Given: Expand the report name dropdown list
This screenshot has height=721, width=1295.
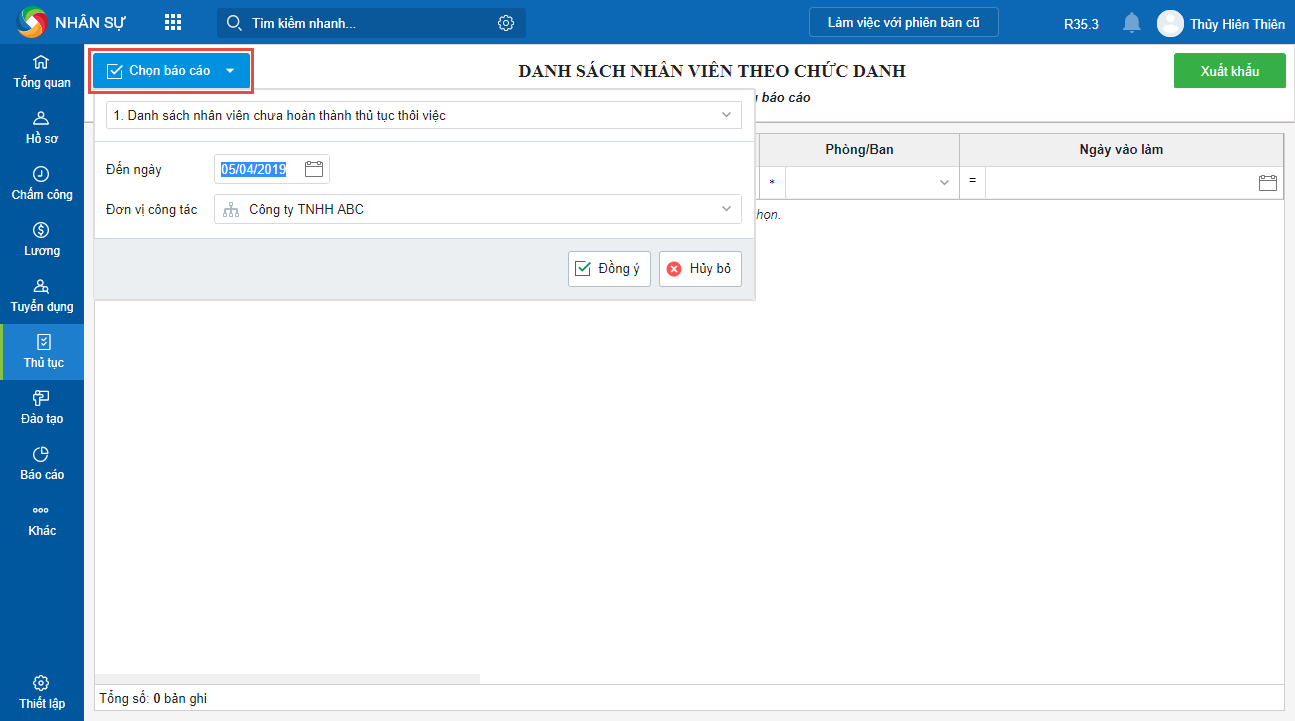Looking at the screenshot, I should click(x=726, y=115).
